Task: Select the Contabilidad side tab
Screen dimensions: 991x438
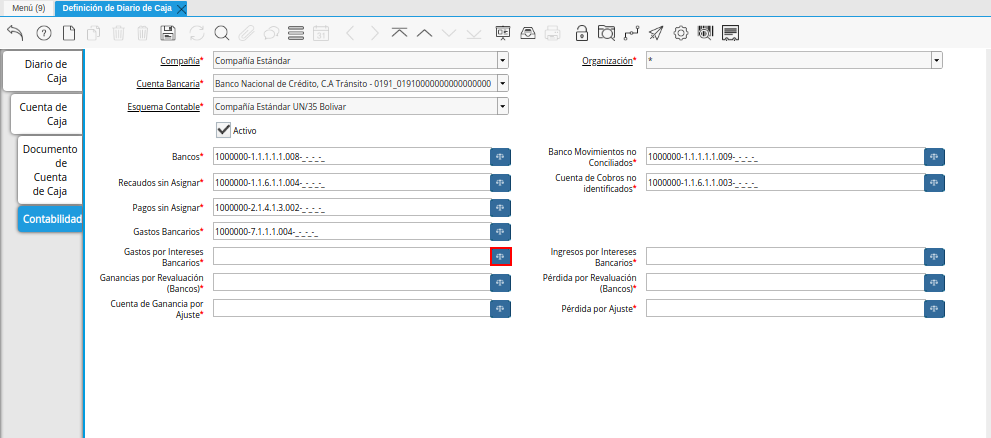Action: [50, 219]
